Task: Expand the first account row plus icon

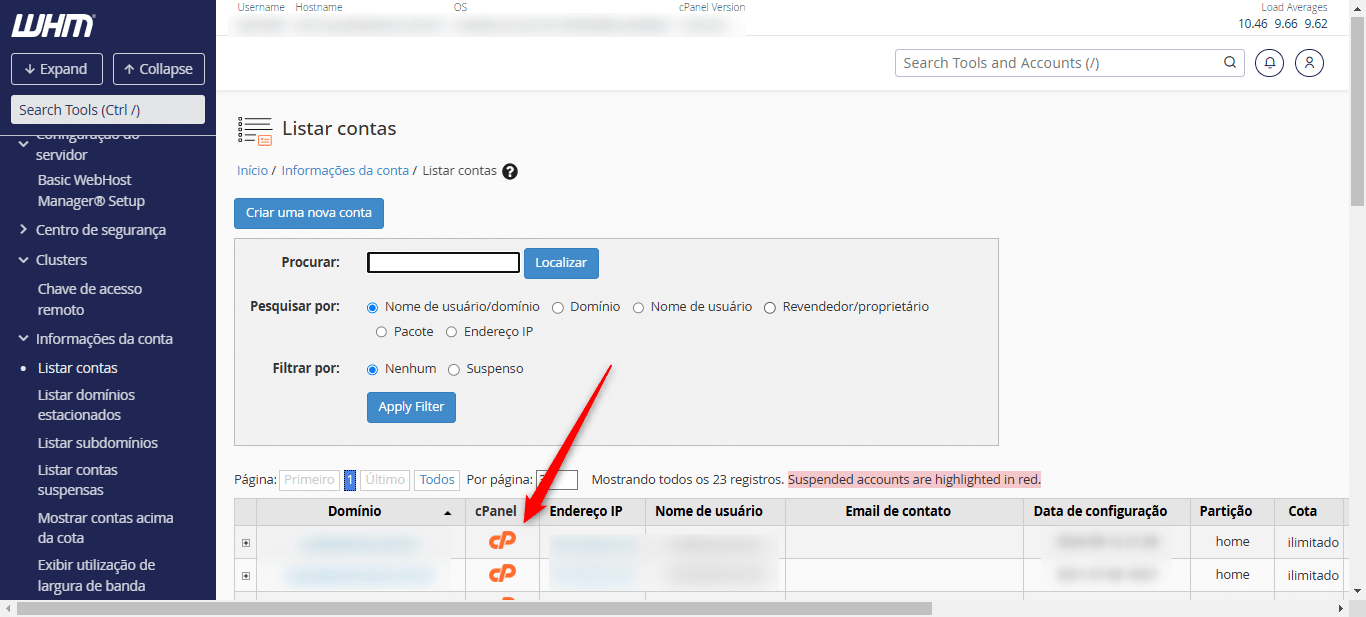Action: (246, 543)
